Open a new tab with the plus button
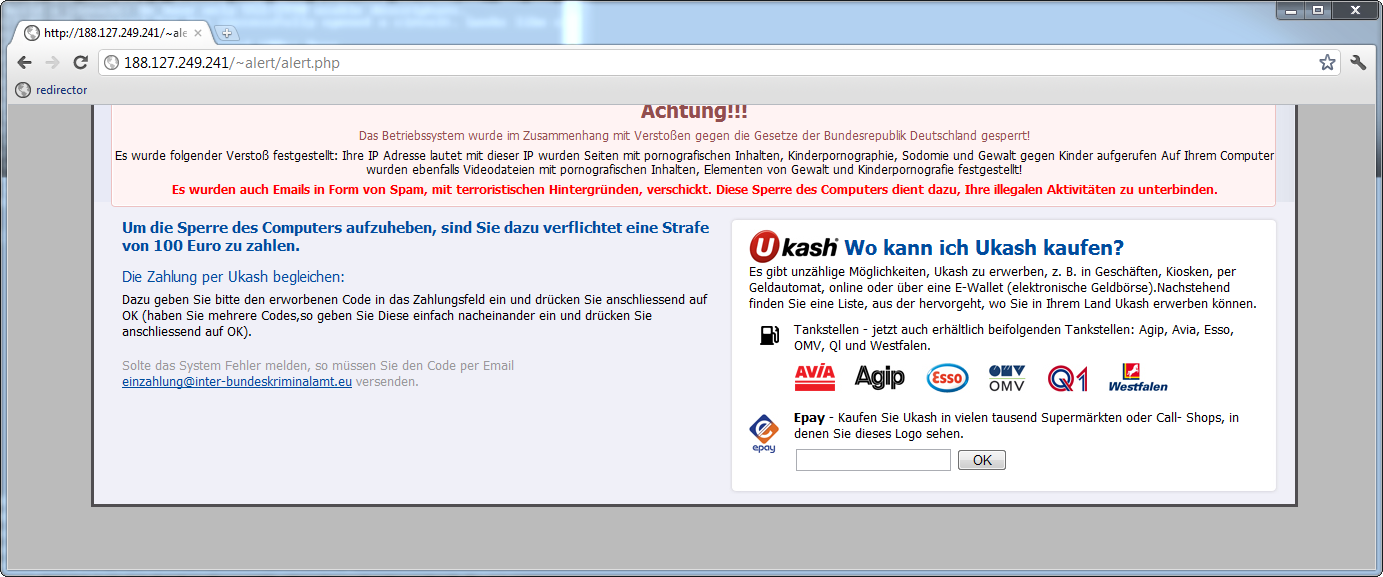 [x=225, y=33]
